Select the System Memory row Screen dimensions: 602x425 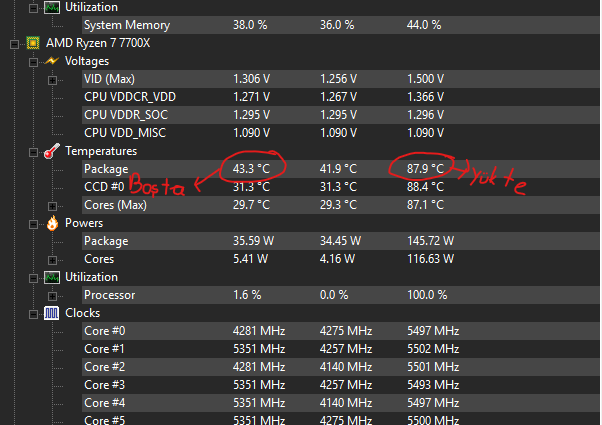[x=126, y=25]
